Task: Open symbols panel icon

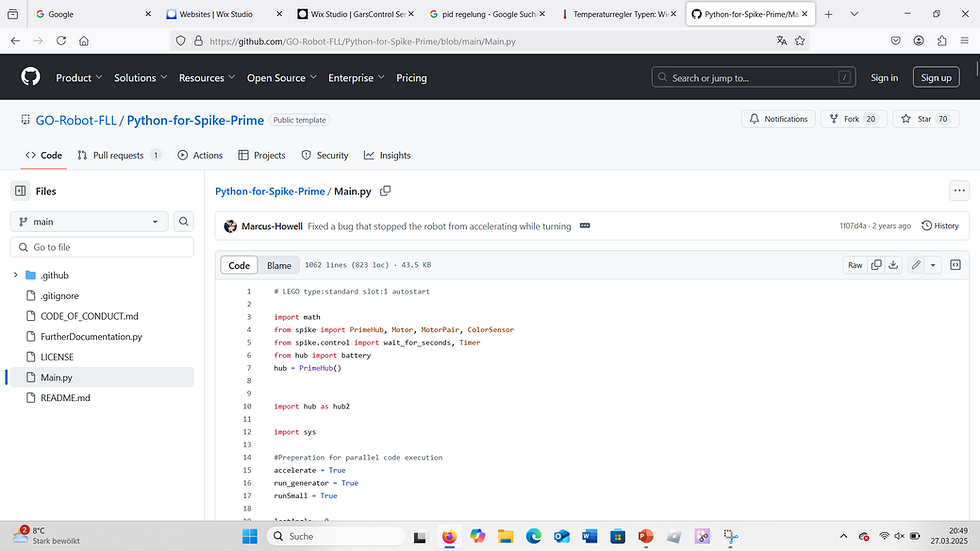Action: tap(956, 265)
